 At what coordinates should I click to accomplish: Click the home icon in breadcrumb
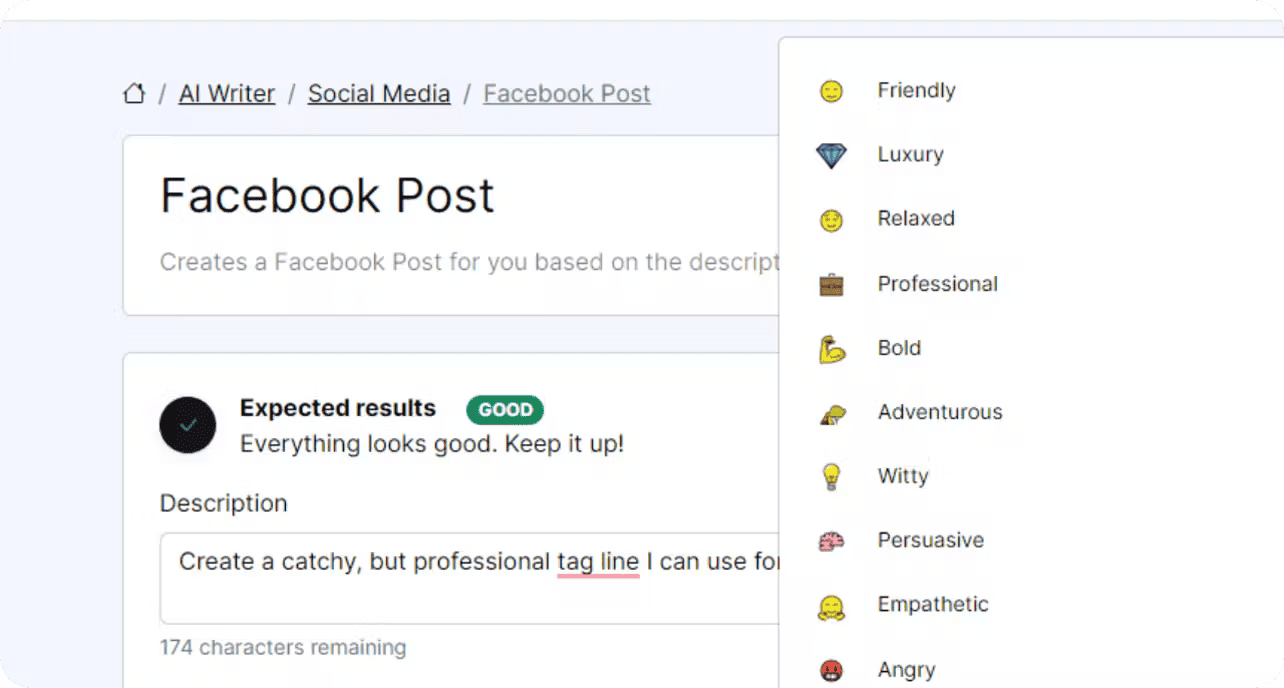point(134,94)
